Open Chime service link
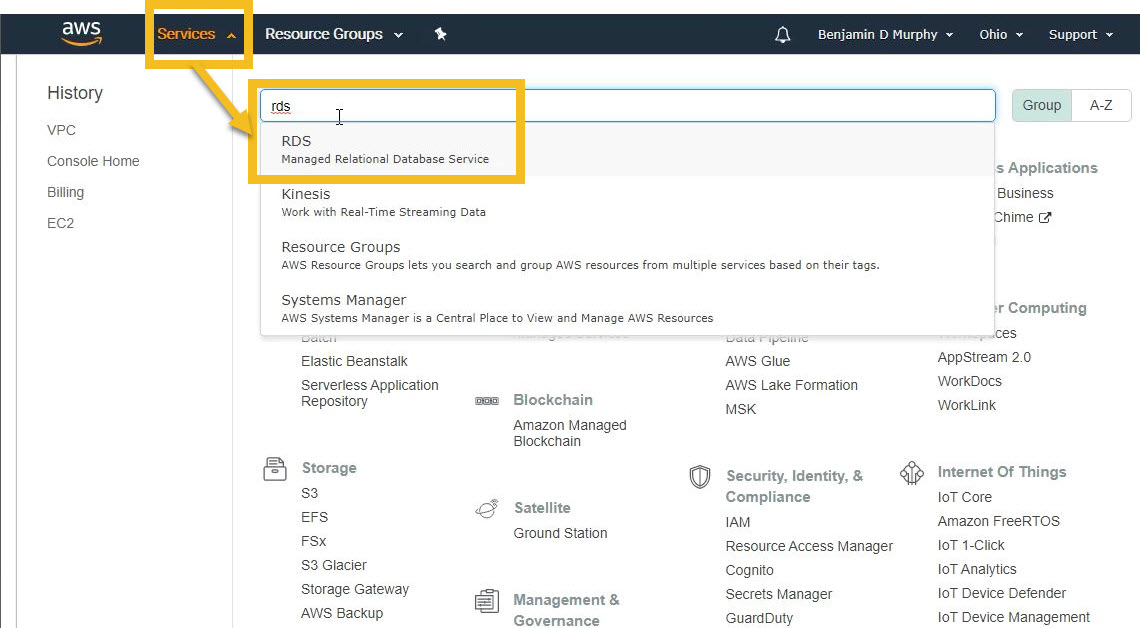This screenshot has width=1140, height=628. [1013, 217]
